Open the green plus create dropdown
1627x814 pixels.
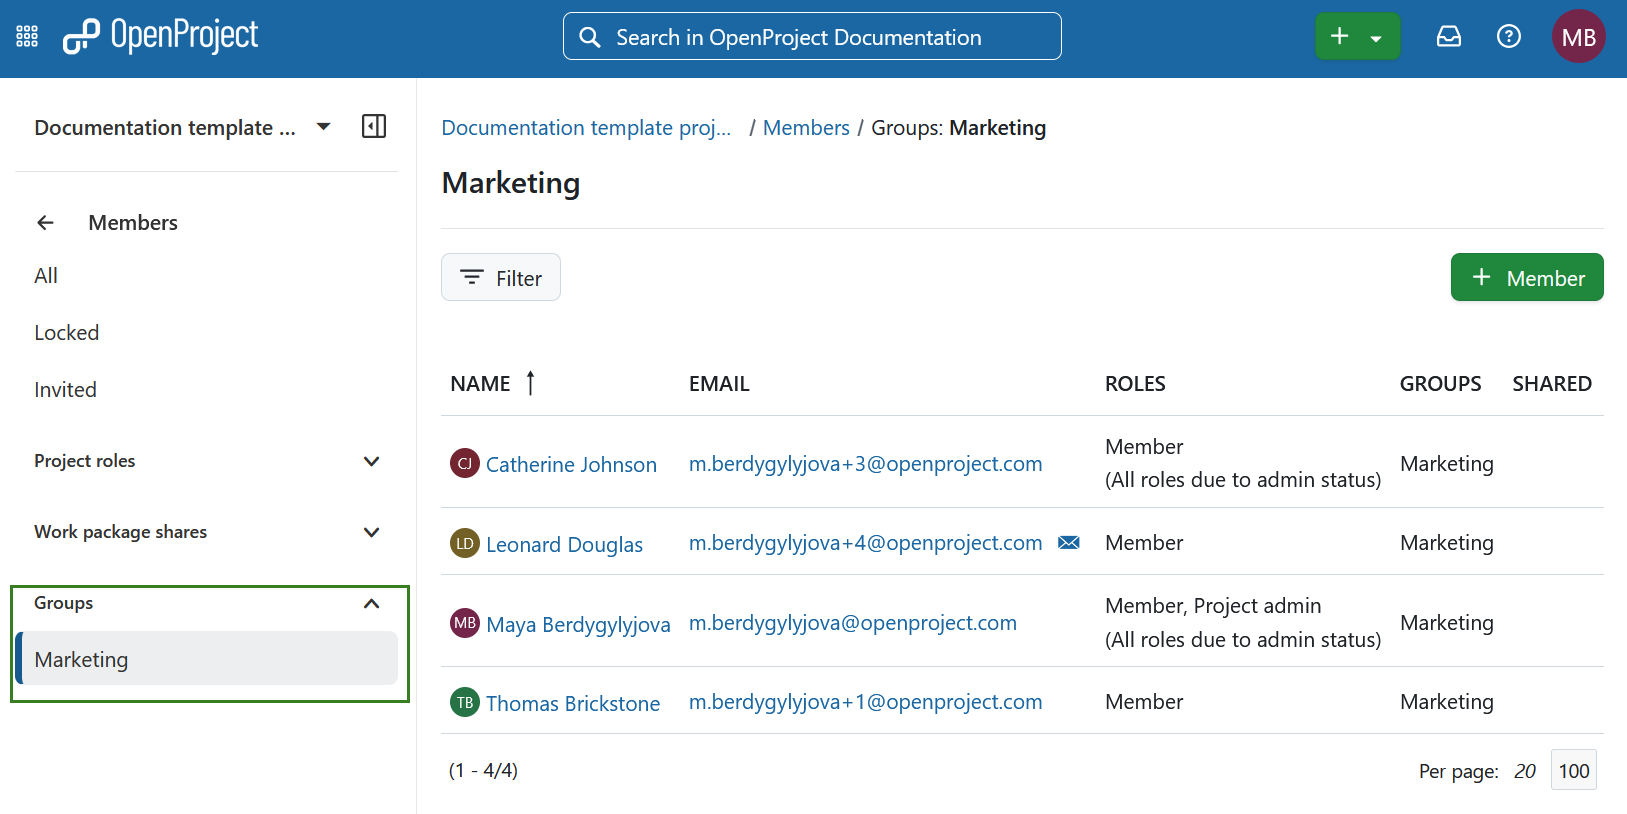coord(1358,37)
